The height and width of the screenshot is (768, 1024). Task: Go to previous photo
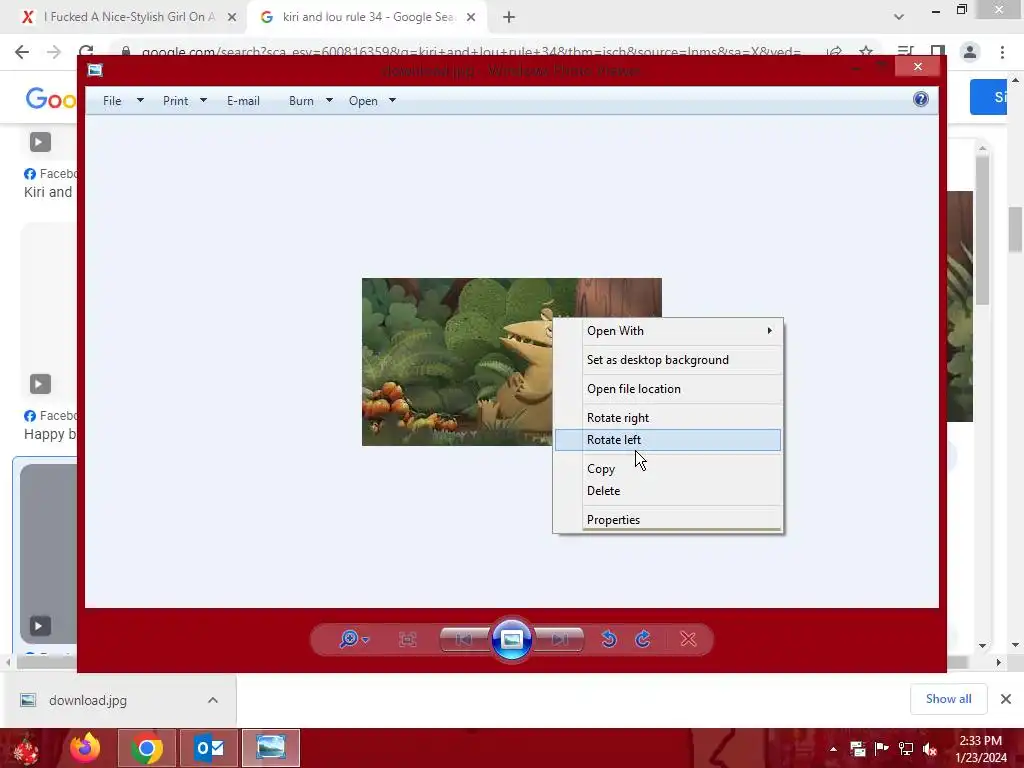(x=464, y=639)
